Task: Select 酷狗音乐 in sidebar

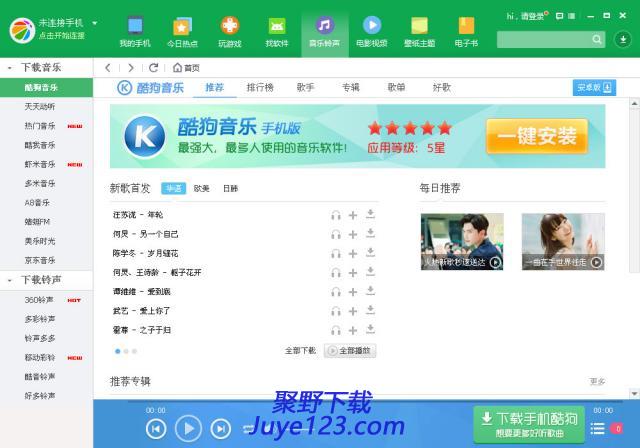Action: pyautogui.click(x=47, y=87)
